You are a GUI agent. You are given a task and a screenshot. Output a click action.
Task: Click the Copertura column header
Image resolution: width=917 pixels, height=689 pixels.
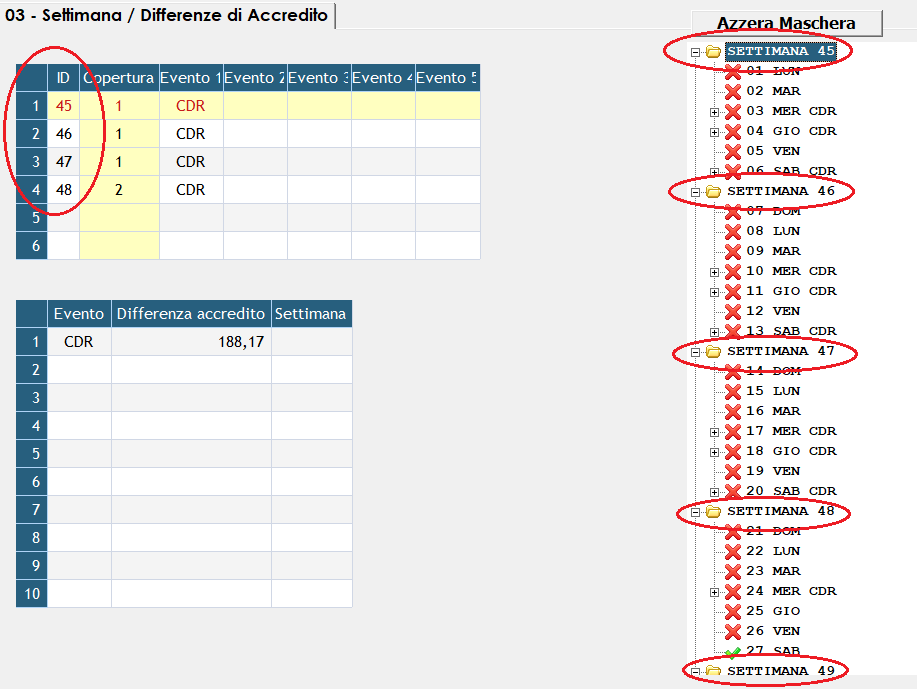pyautogui.click(x=120, y=78)
